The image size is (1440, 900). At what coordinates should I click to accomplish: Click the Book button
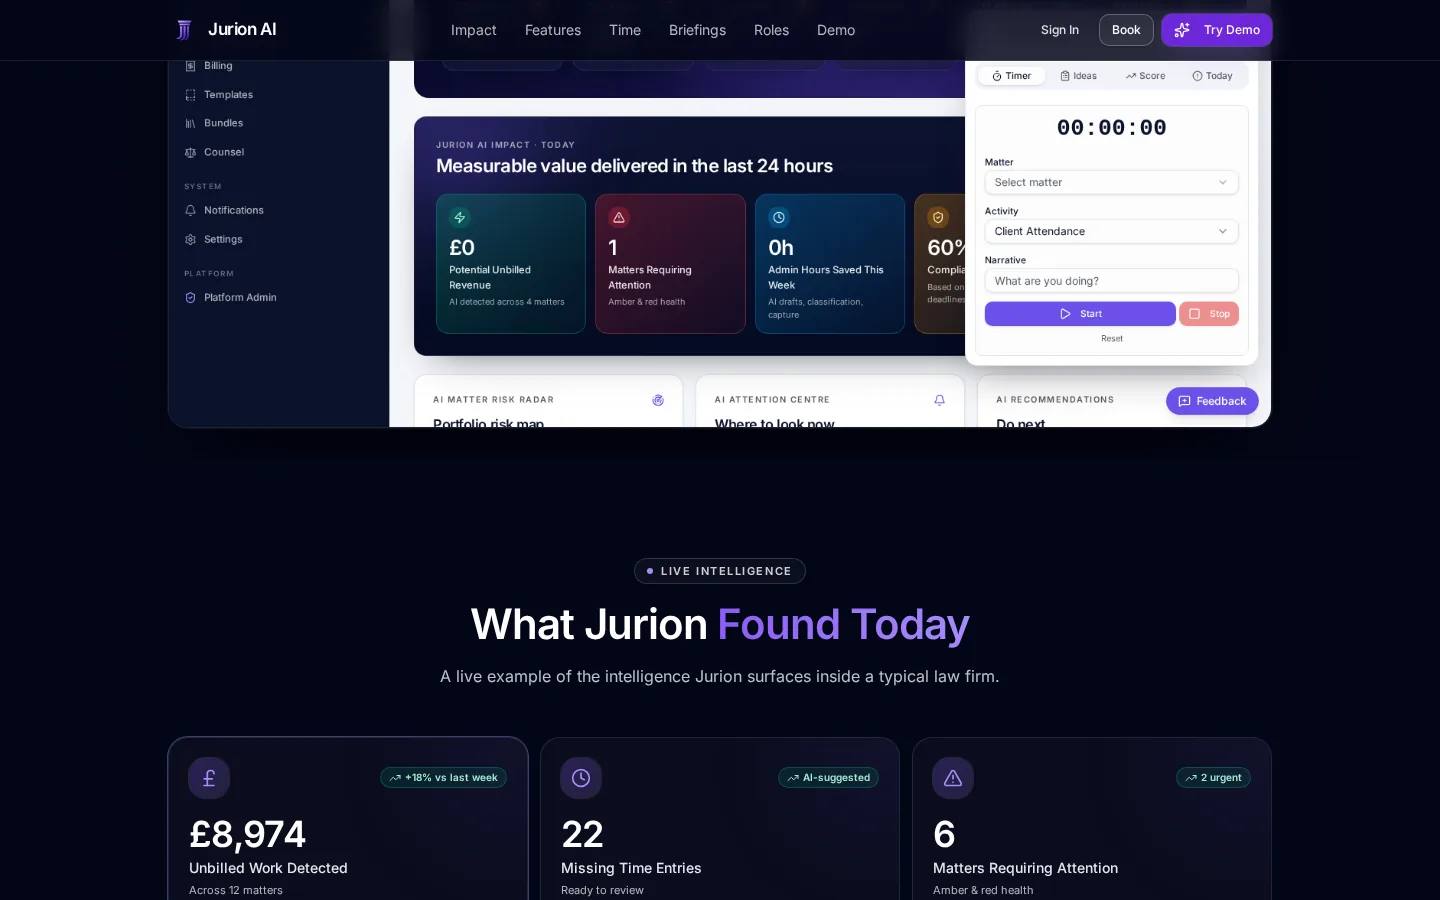pyautogui.click(x=1126, y=30)
